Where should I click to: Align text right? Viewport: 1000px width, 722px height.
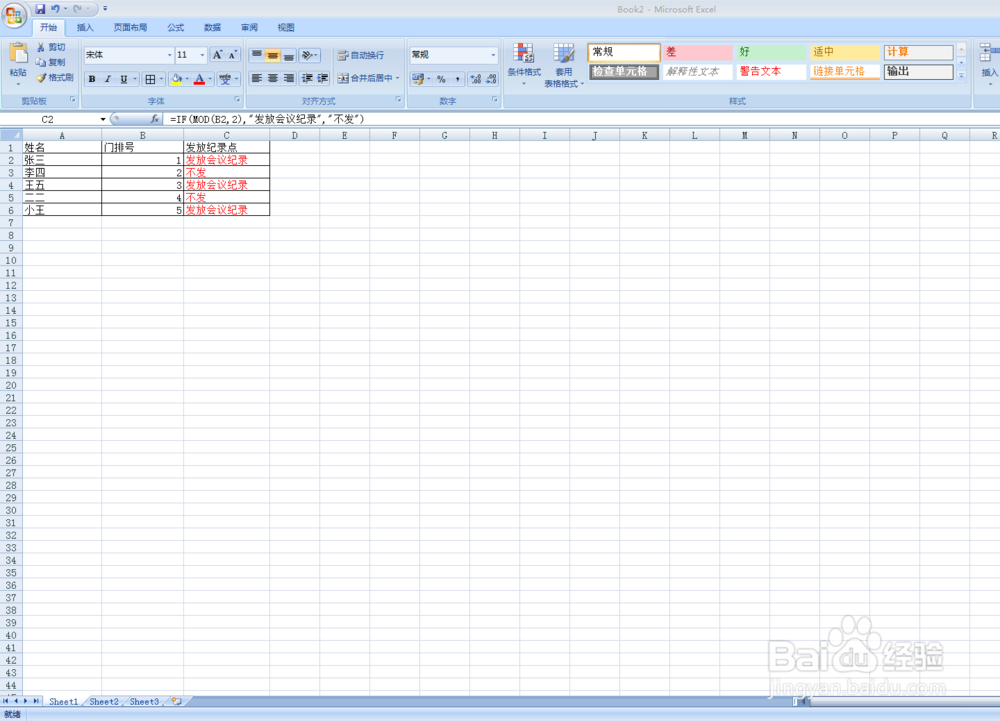288,78
